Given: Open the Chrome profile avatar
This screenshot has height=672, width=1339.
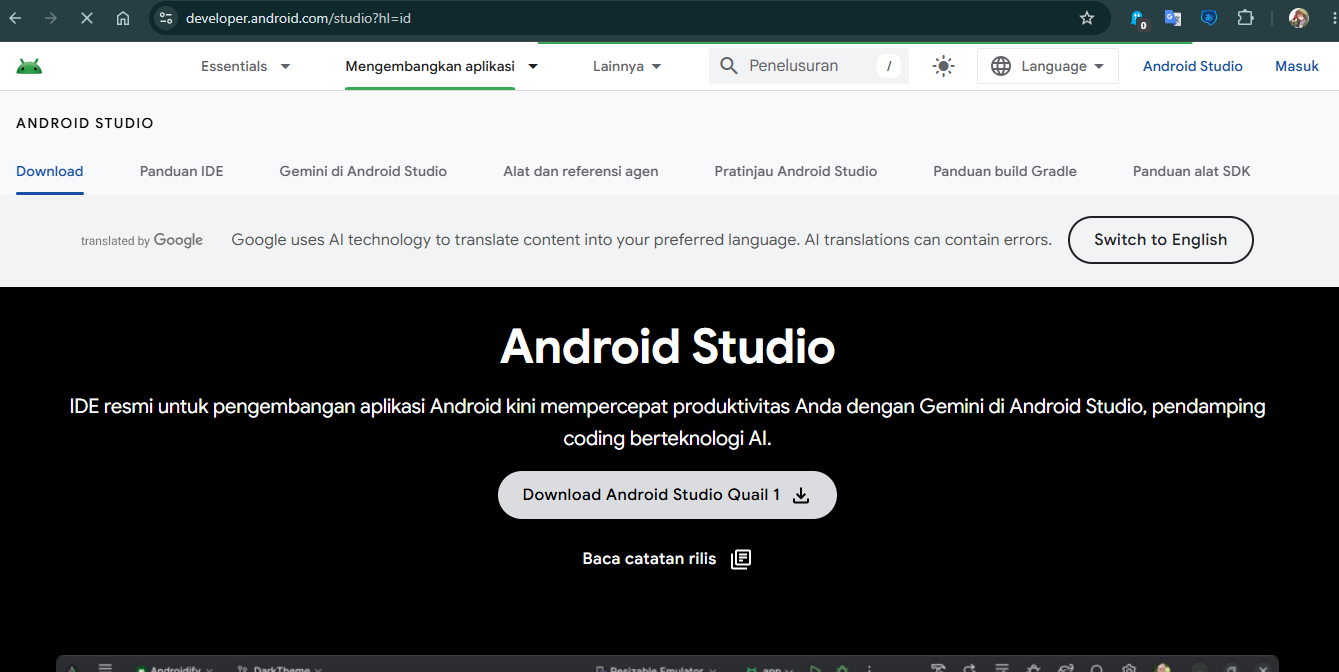Looking at the screenshot, I should click(x=1299, y=18).
